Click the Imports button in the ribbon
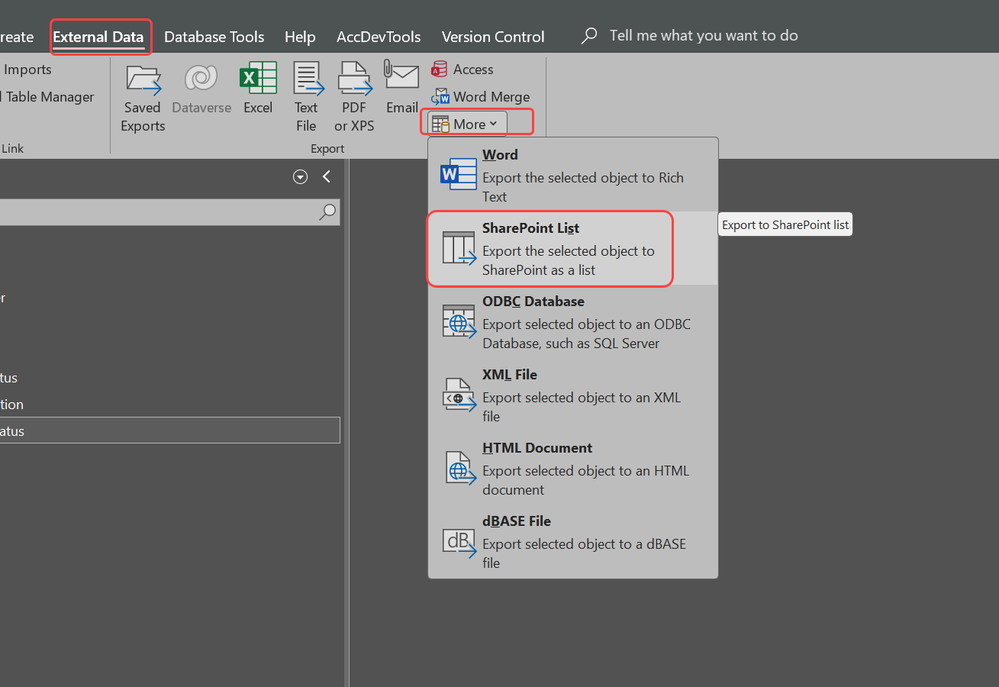999x687 pixels. (x=26, y=69)
